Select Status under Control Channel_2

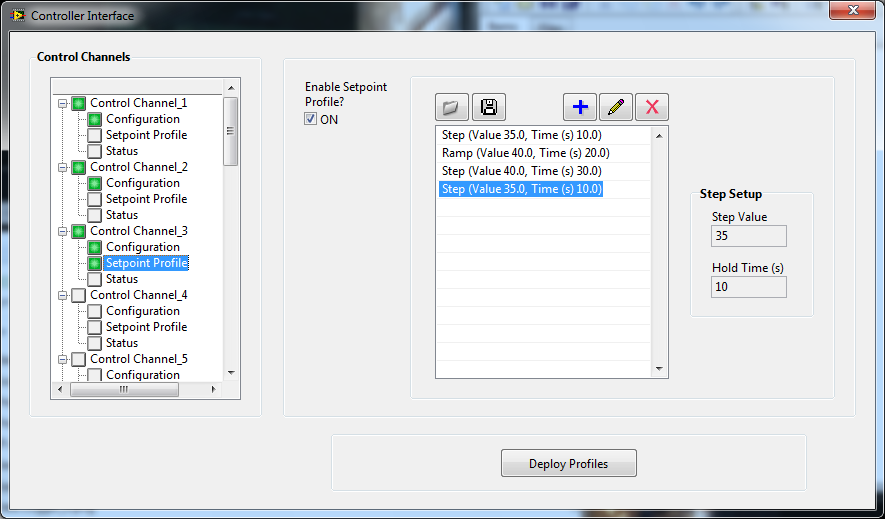[x=122, y=215]
